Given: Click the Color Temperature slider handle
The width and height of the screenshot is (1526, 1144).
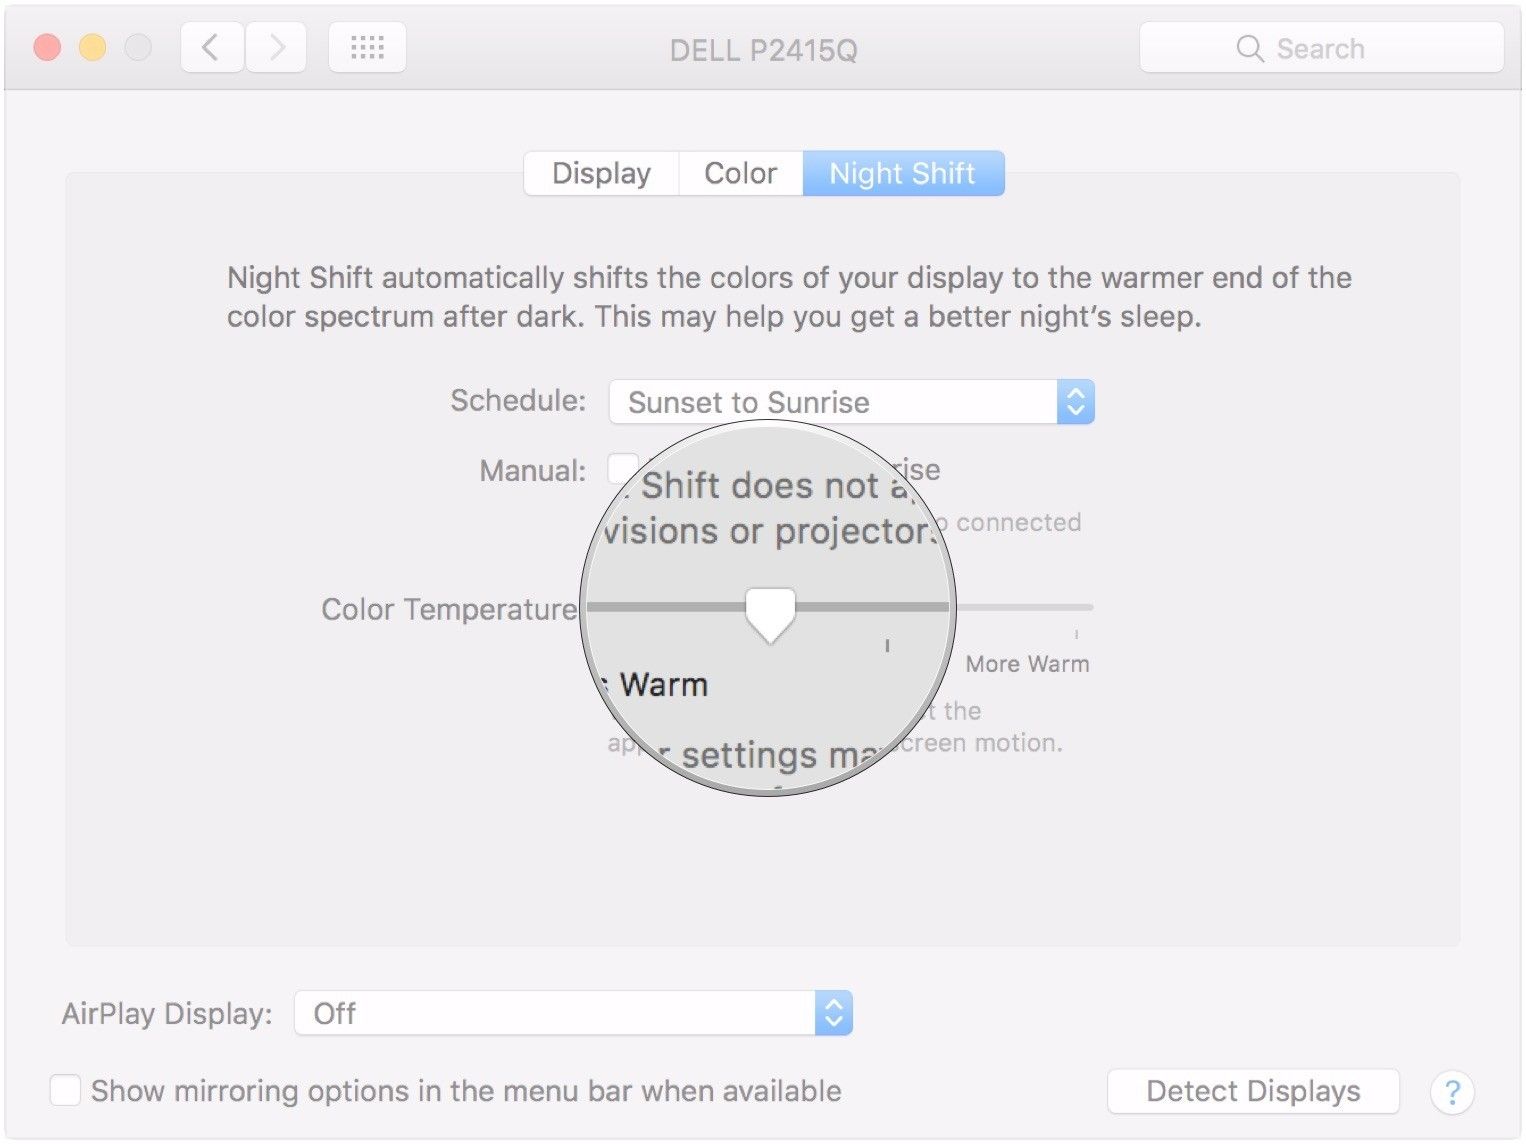Looking at the screenshot, I should (x=770, y=612).
